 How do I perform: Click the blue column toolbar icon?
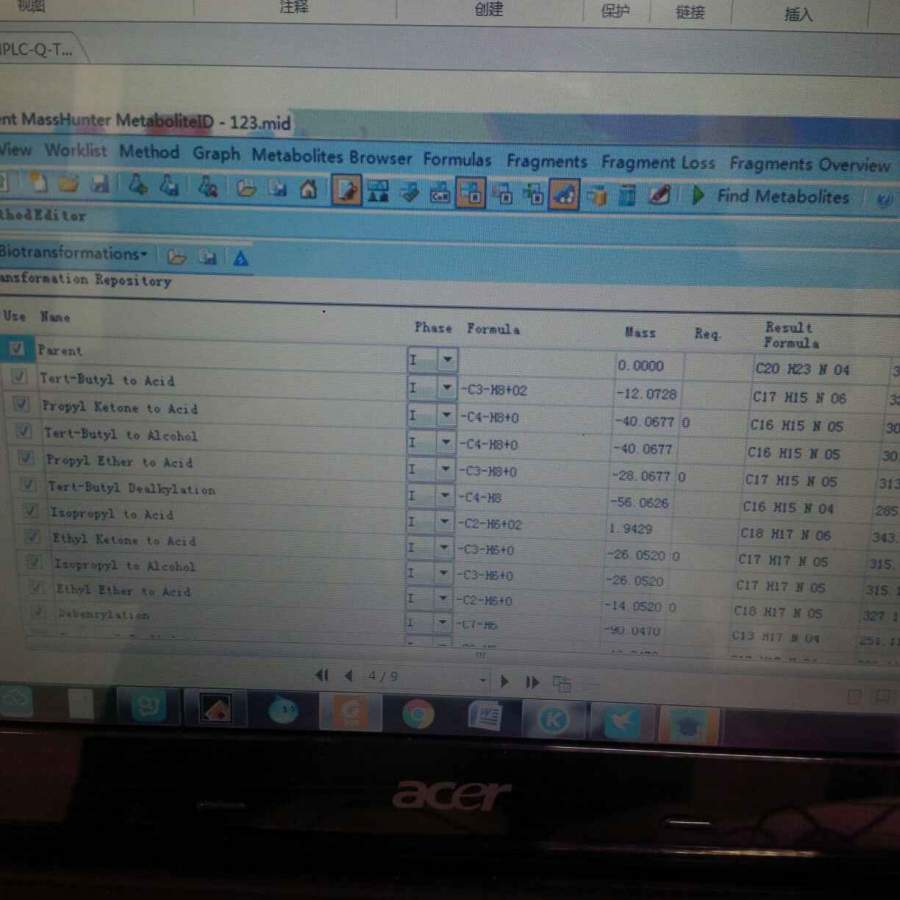pos(627,197)
